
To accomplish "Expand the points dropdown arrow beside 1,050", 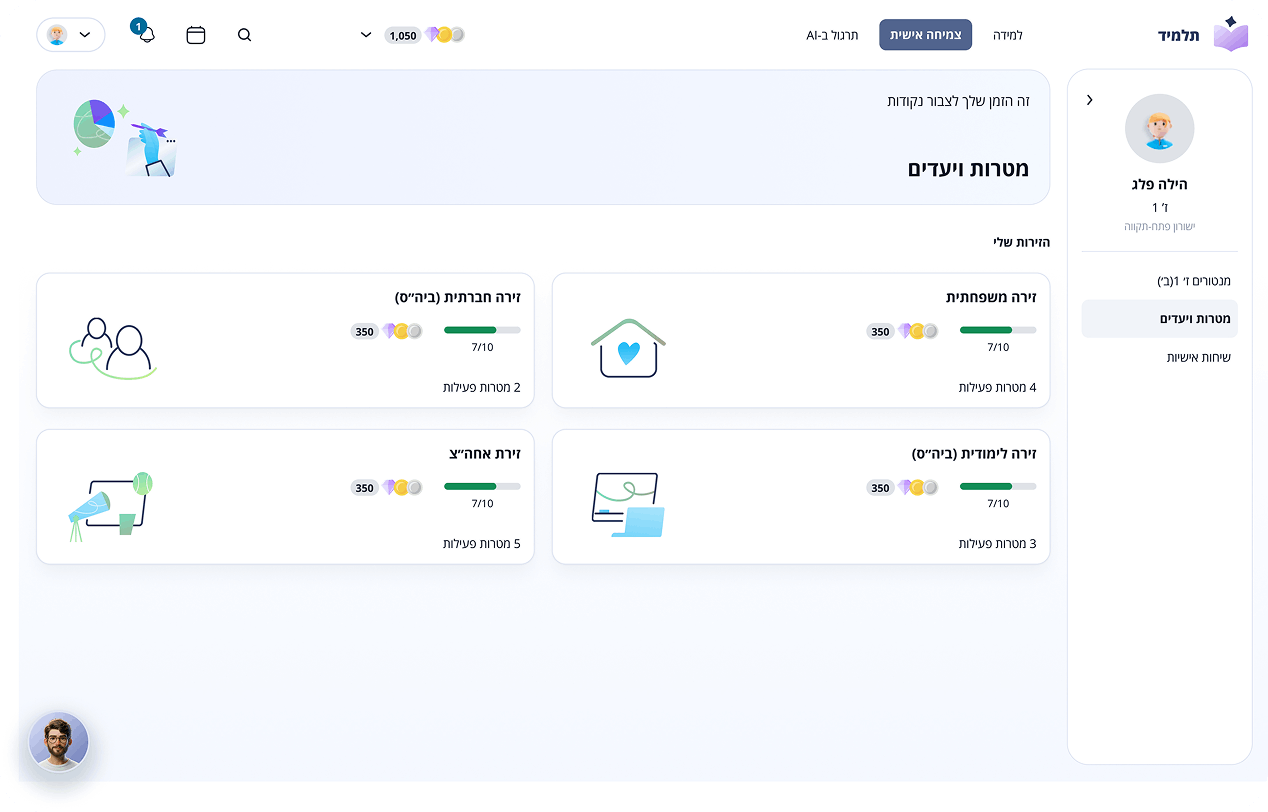I will point(366,35).
